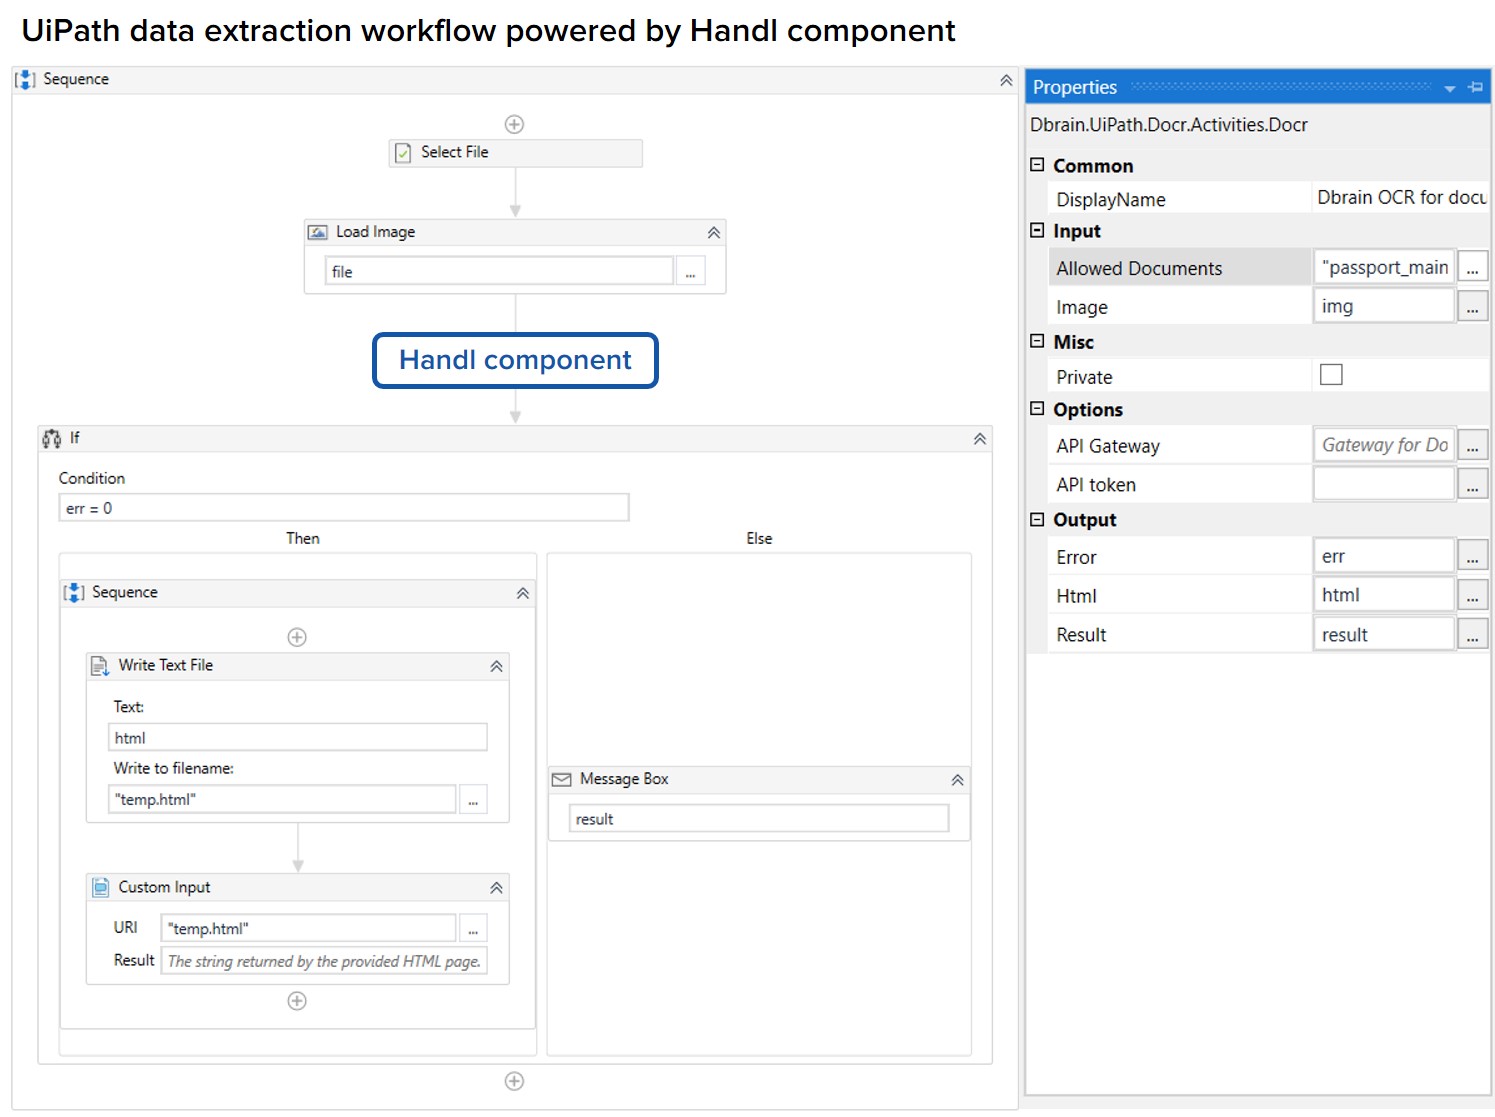Click the inner Sequence icon in Then branch
Viewport: 1495px width, 1117px height.
click(x=74, y=592)
